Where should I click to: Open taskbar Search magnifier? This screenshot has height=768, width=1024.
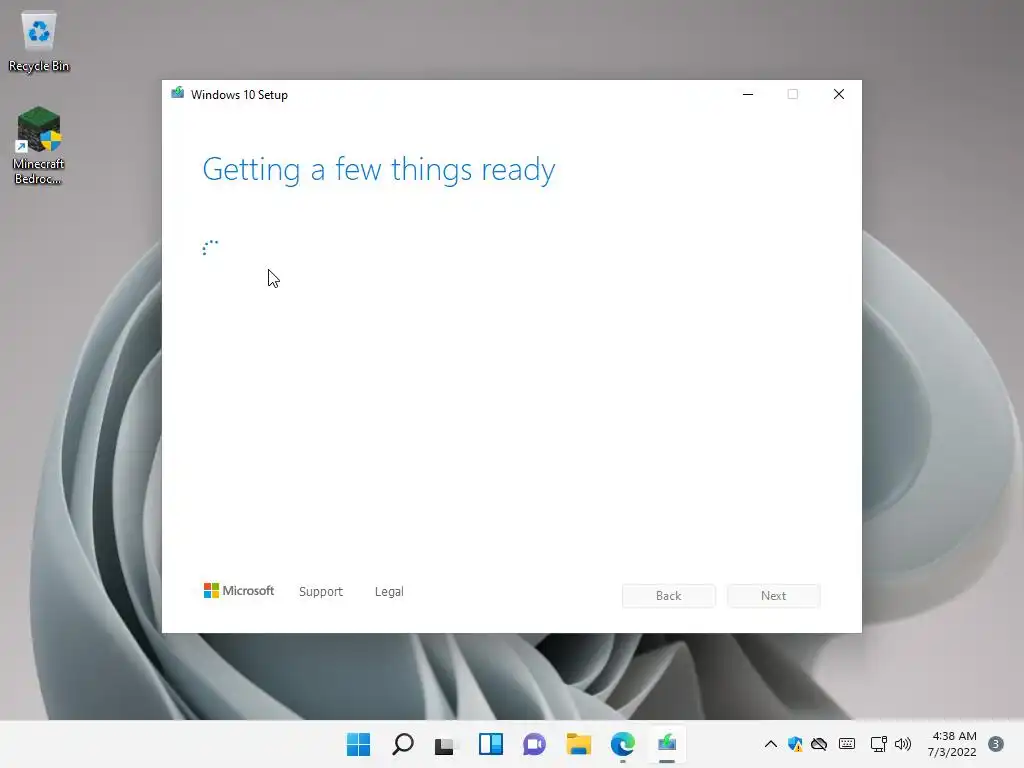[x=402, y=744]
